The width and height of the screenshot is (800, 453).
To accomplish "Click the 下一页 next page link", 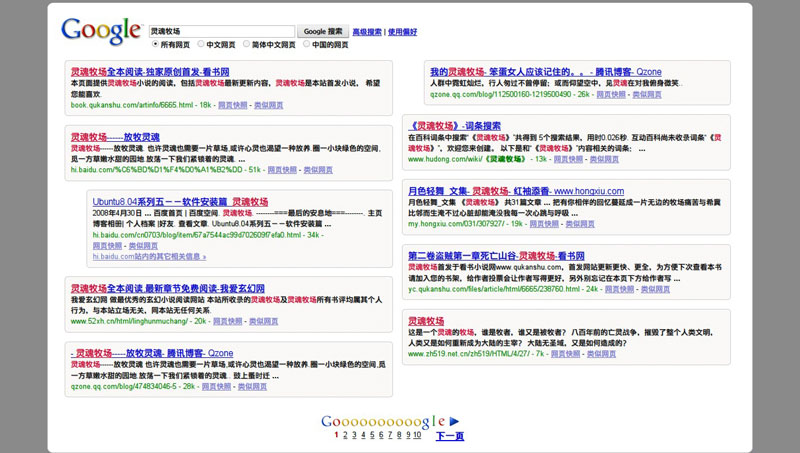I will pos(450,436).
